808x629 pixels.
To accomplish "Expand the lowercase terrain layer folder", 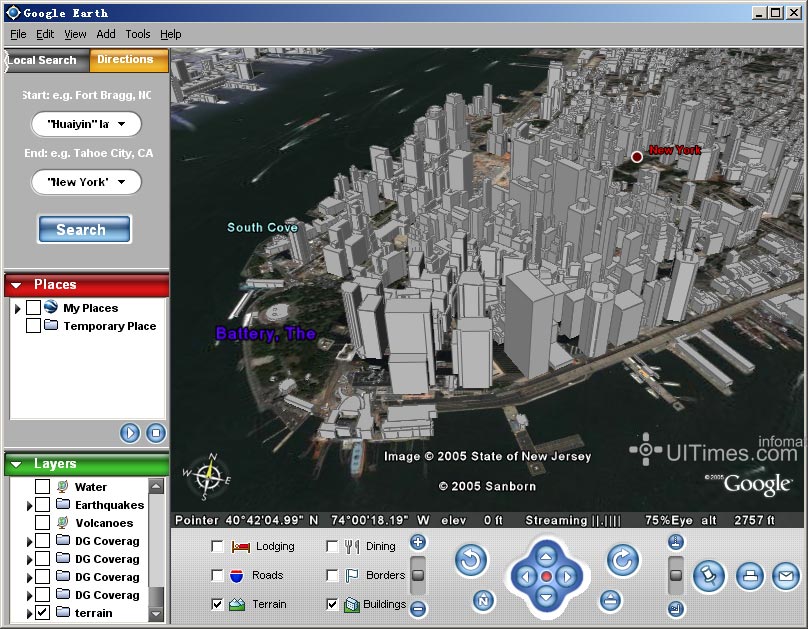I will tap(29, 613).
